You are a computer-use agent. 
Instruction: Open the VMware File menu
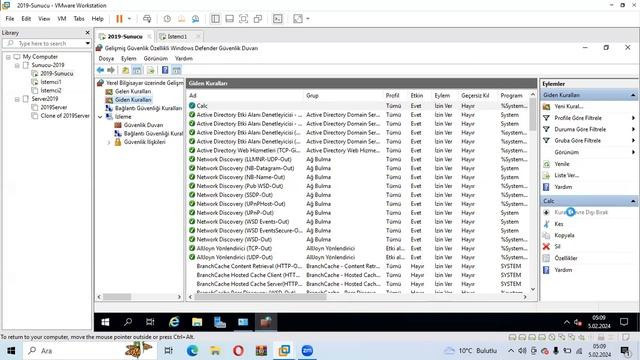pos(10,19)
